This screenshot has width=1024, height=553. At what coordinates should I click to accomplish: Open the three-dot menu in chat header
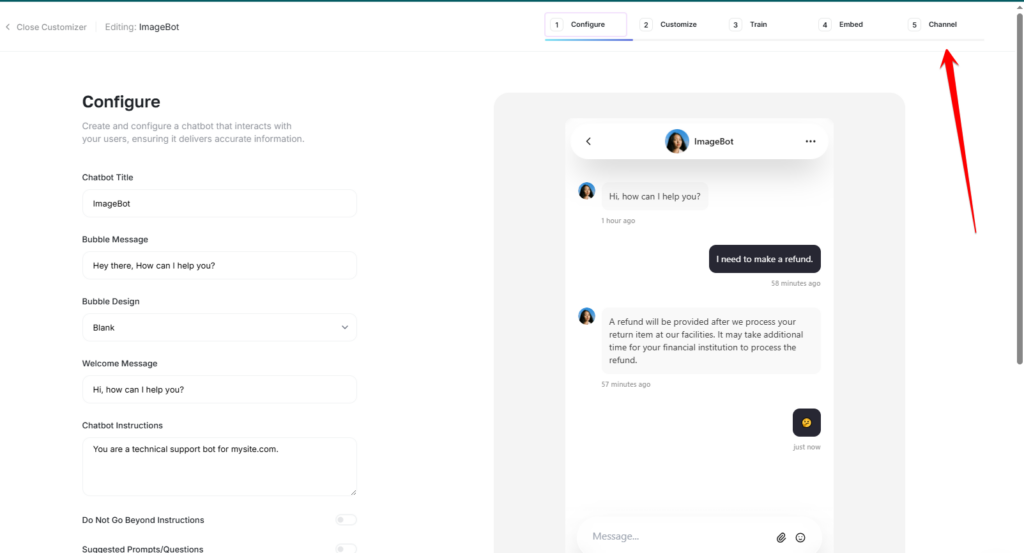click(x=810, y=142)
